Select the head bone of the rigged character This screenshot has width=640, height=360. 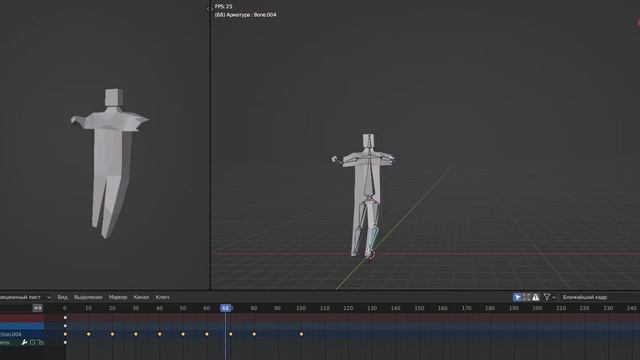point(369,142)
